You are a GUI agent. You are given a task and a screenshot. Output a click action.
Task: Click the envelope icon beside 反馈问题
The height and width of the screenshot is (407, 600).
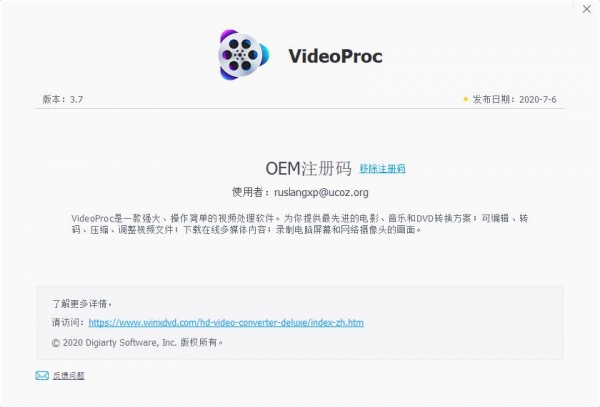pos(42,376)
